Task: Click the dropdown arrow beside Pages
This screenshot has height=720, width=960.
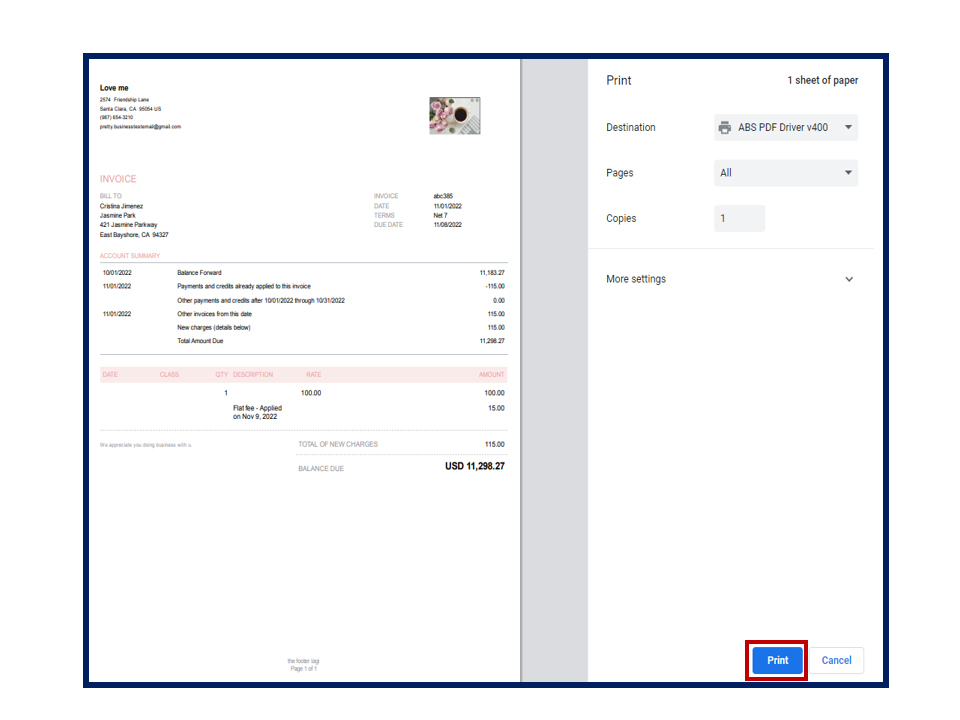Action: [847, 172]
